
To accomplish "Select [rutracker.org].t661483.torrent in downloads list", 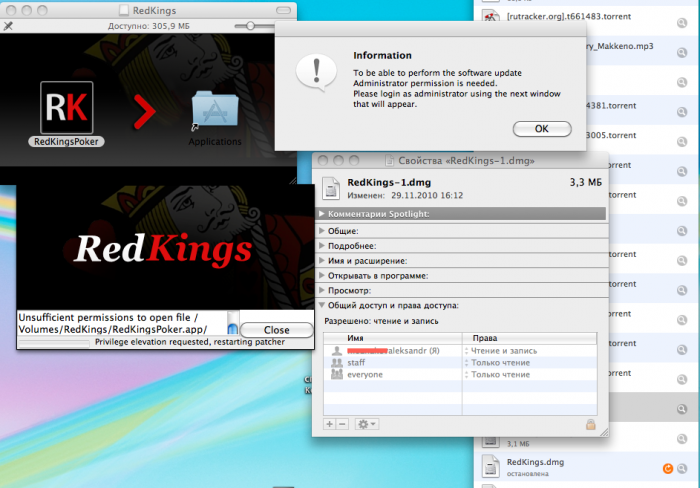I will click(x=587, y=20).
